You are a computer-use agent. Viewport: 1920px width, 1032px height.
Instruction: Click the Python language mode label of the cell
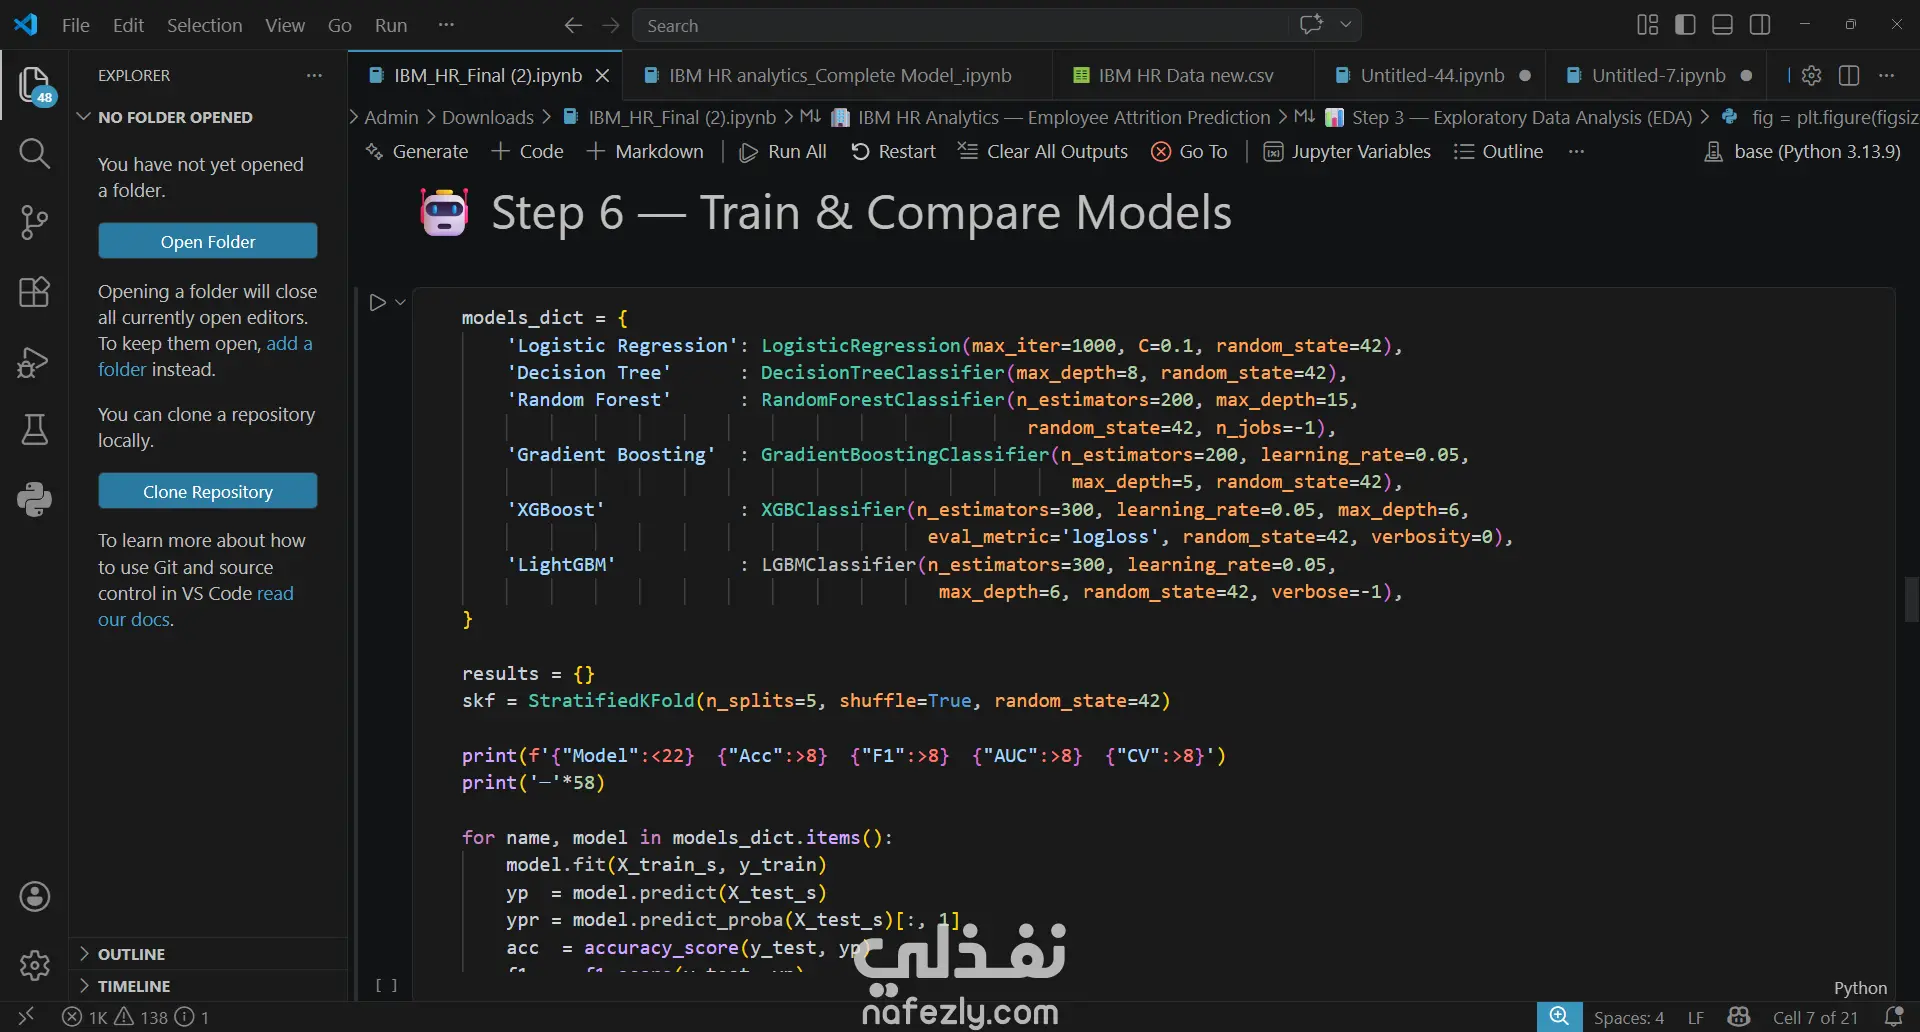point(1860,988)
